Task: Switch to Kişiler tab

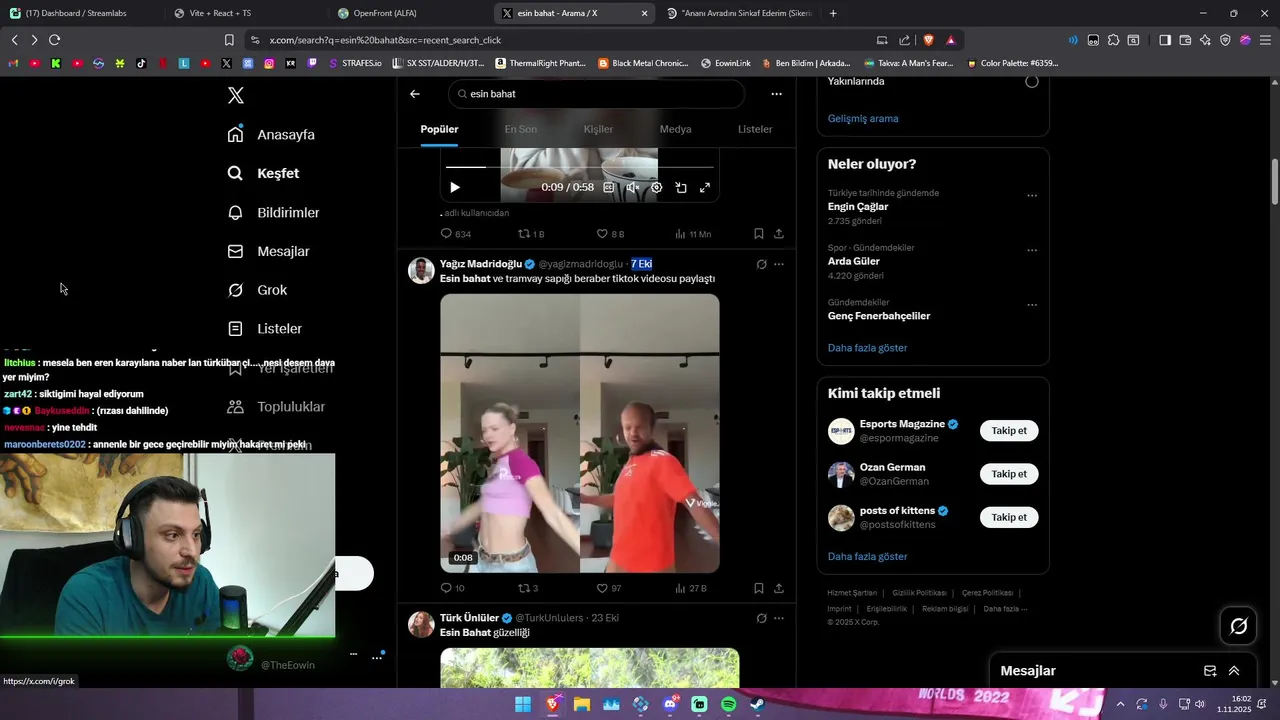Action: point(598,129)
